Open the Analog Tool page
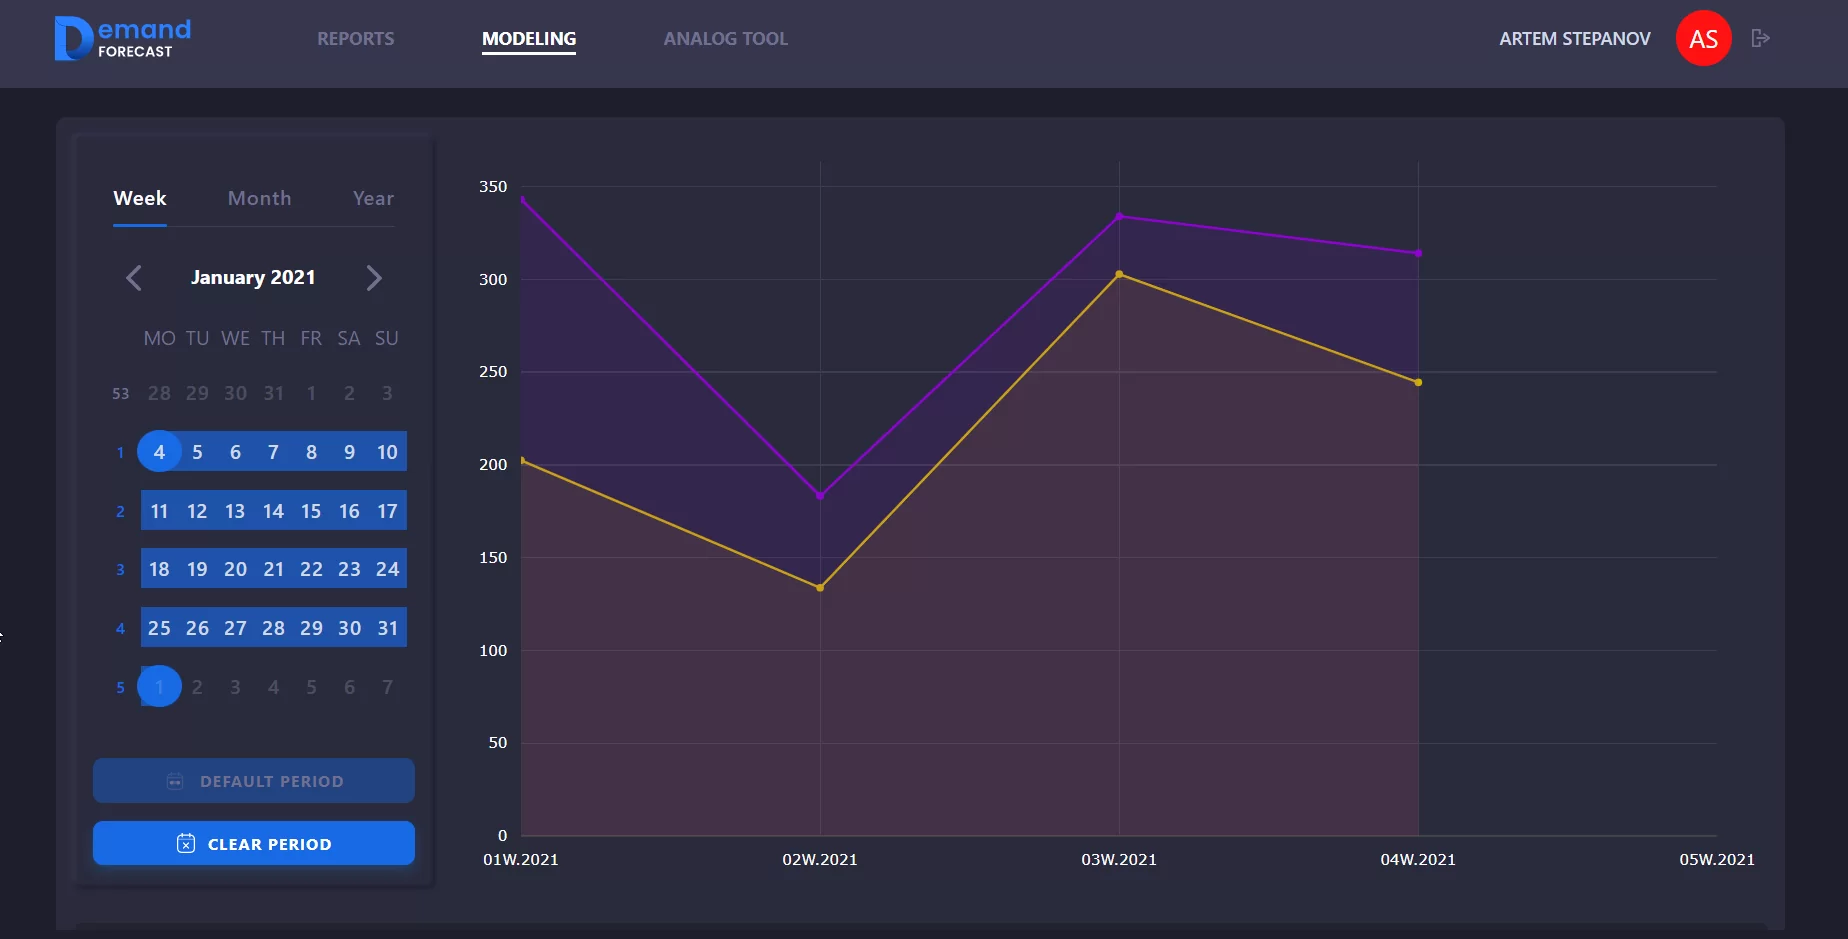 [x=725, y=39]
